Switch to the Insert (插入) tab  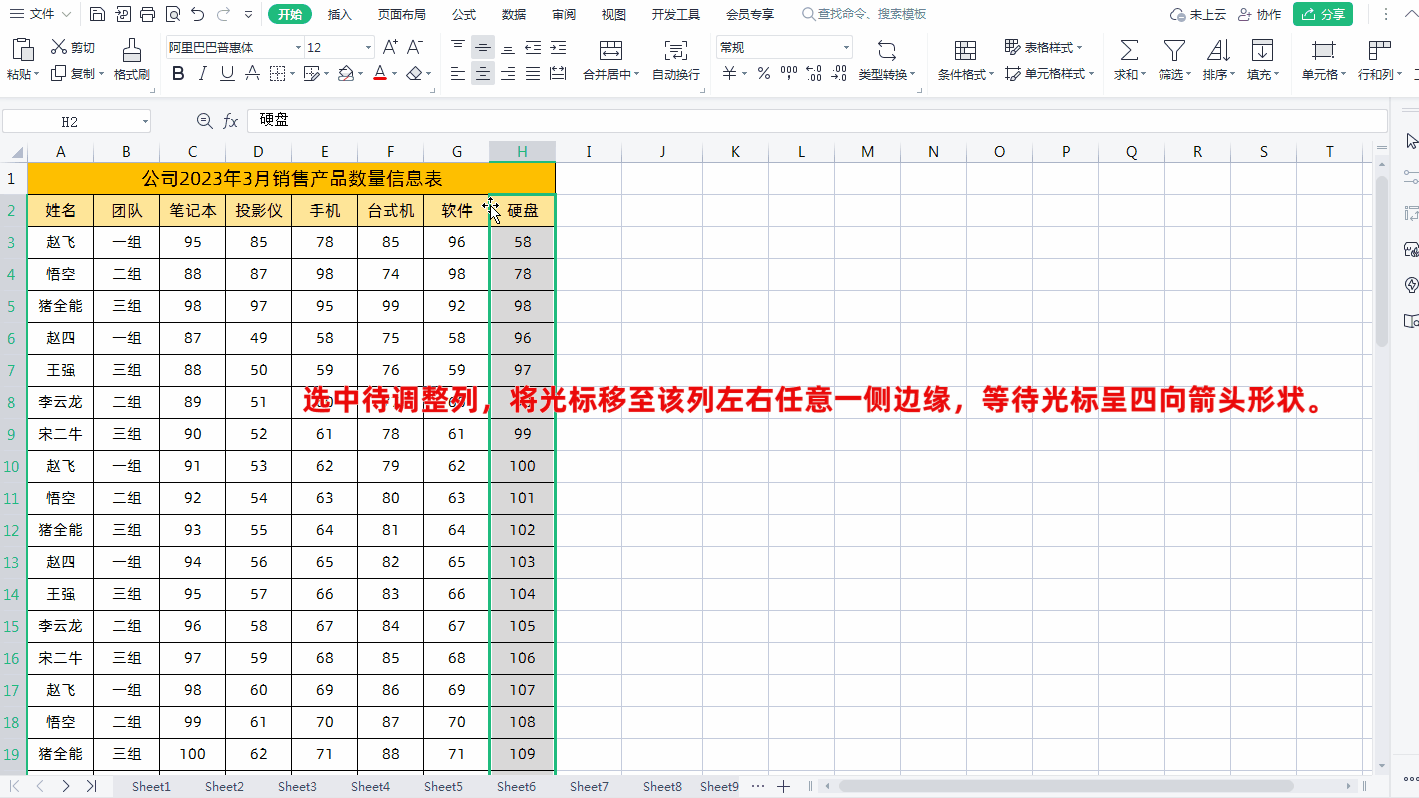point(340,14)
